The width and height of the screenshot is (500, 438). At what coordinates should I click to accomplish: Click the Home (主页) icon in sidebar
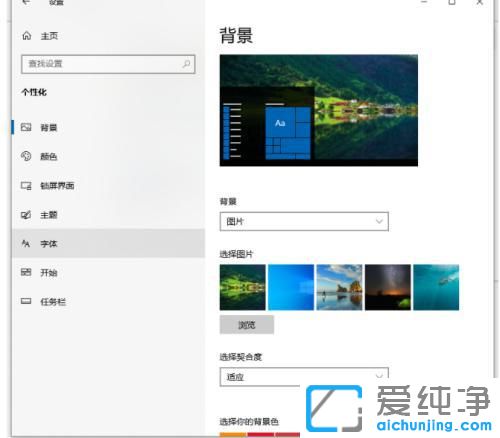27,36
